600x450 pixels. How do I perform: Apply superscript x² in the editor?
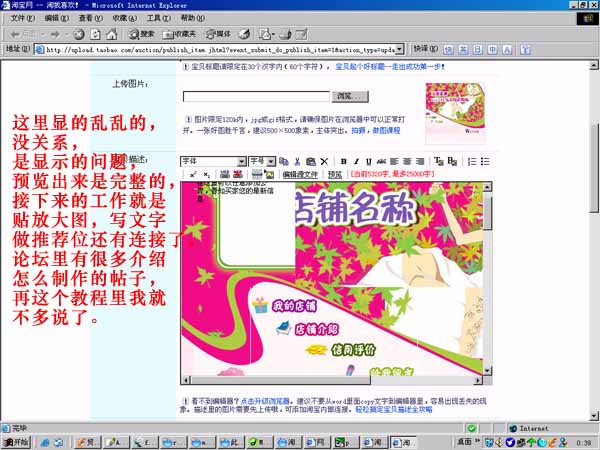[x=193, y=174]
